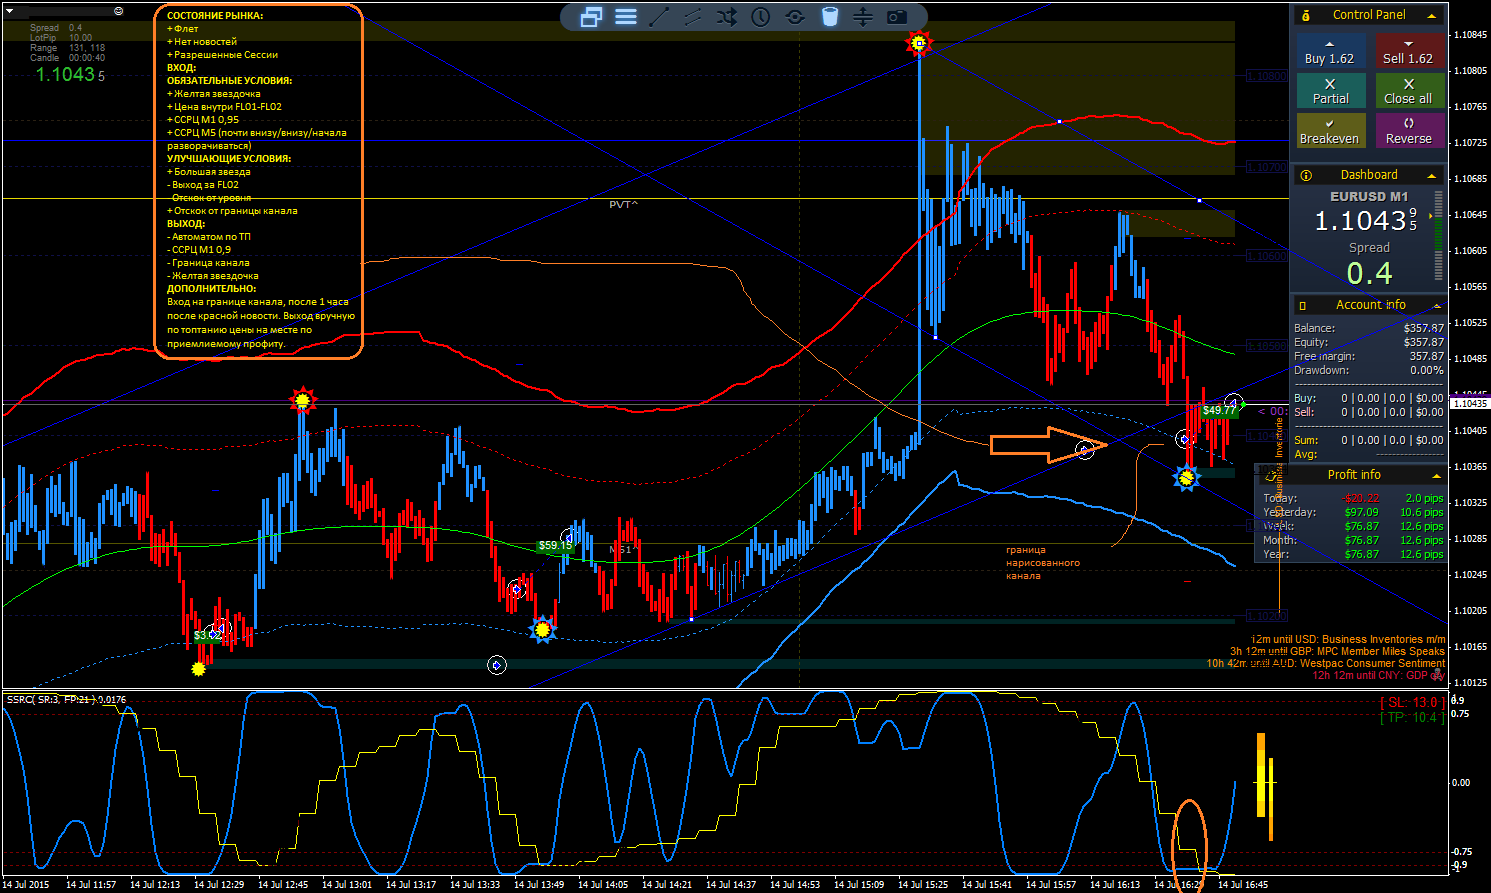The height and width of the screenshot is (893, 1491).
Task: Click the Week $76.87 profit row
Action: (1353, 526)
